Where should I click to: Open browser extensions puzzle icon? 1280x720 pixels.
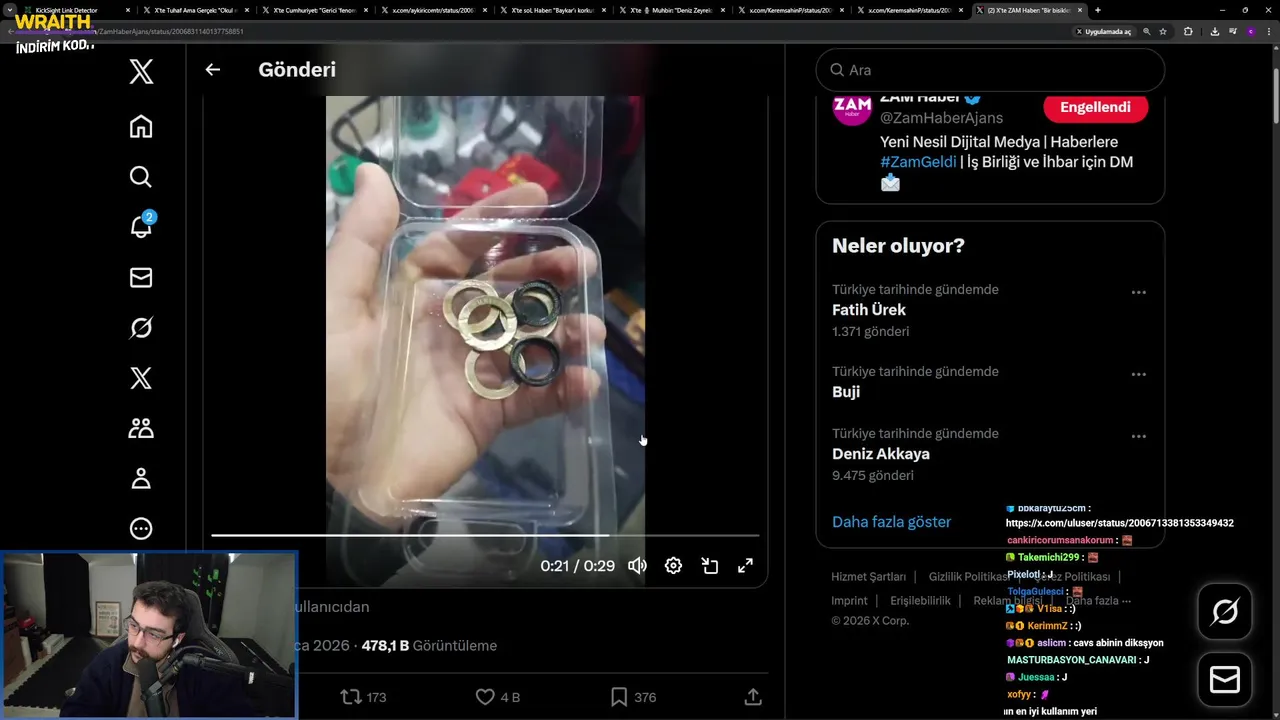pyautogui.click(x=1188, y=31)
